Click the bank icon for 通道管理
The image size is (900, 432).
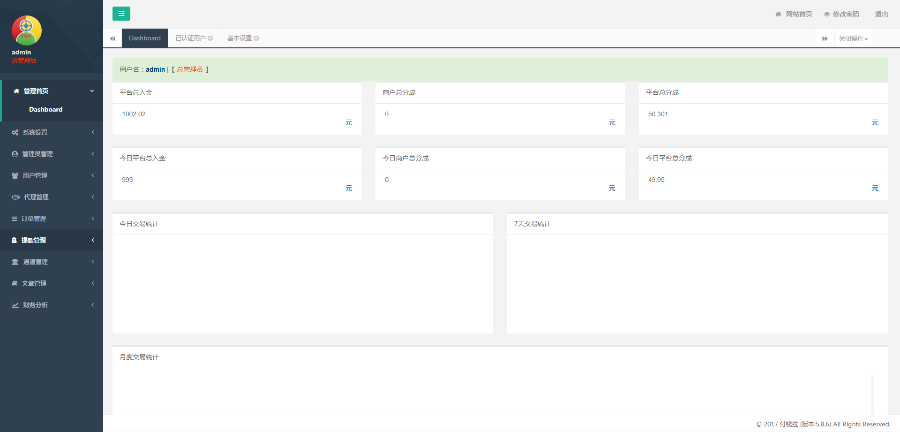[15, 262]
